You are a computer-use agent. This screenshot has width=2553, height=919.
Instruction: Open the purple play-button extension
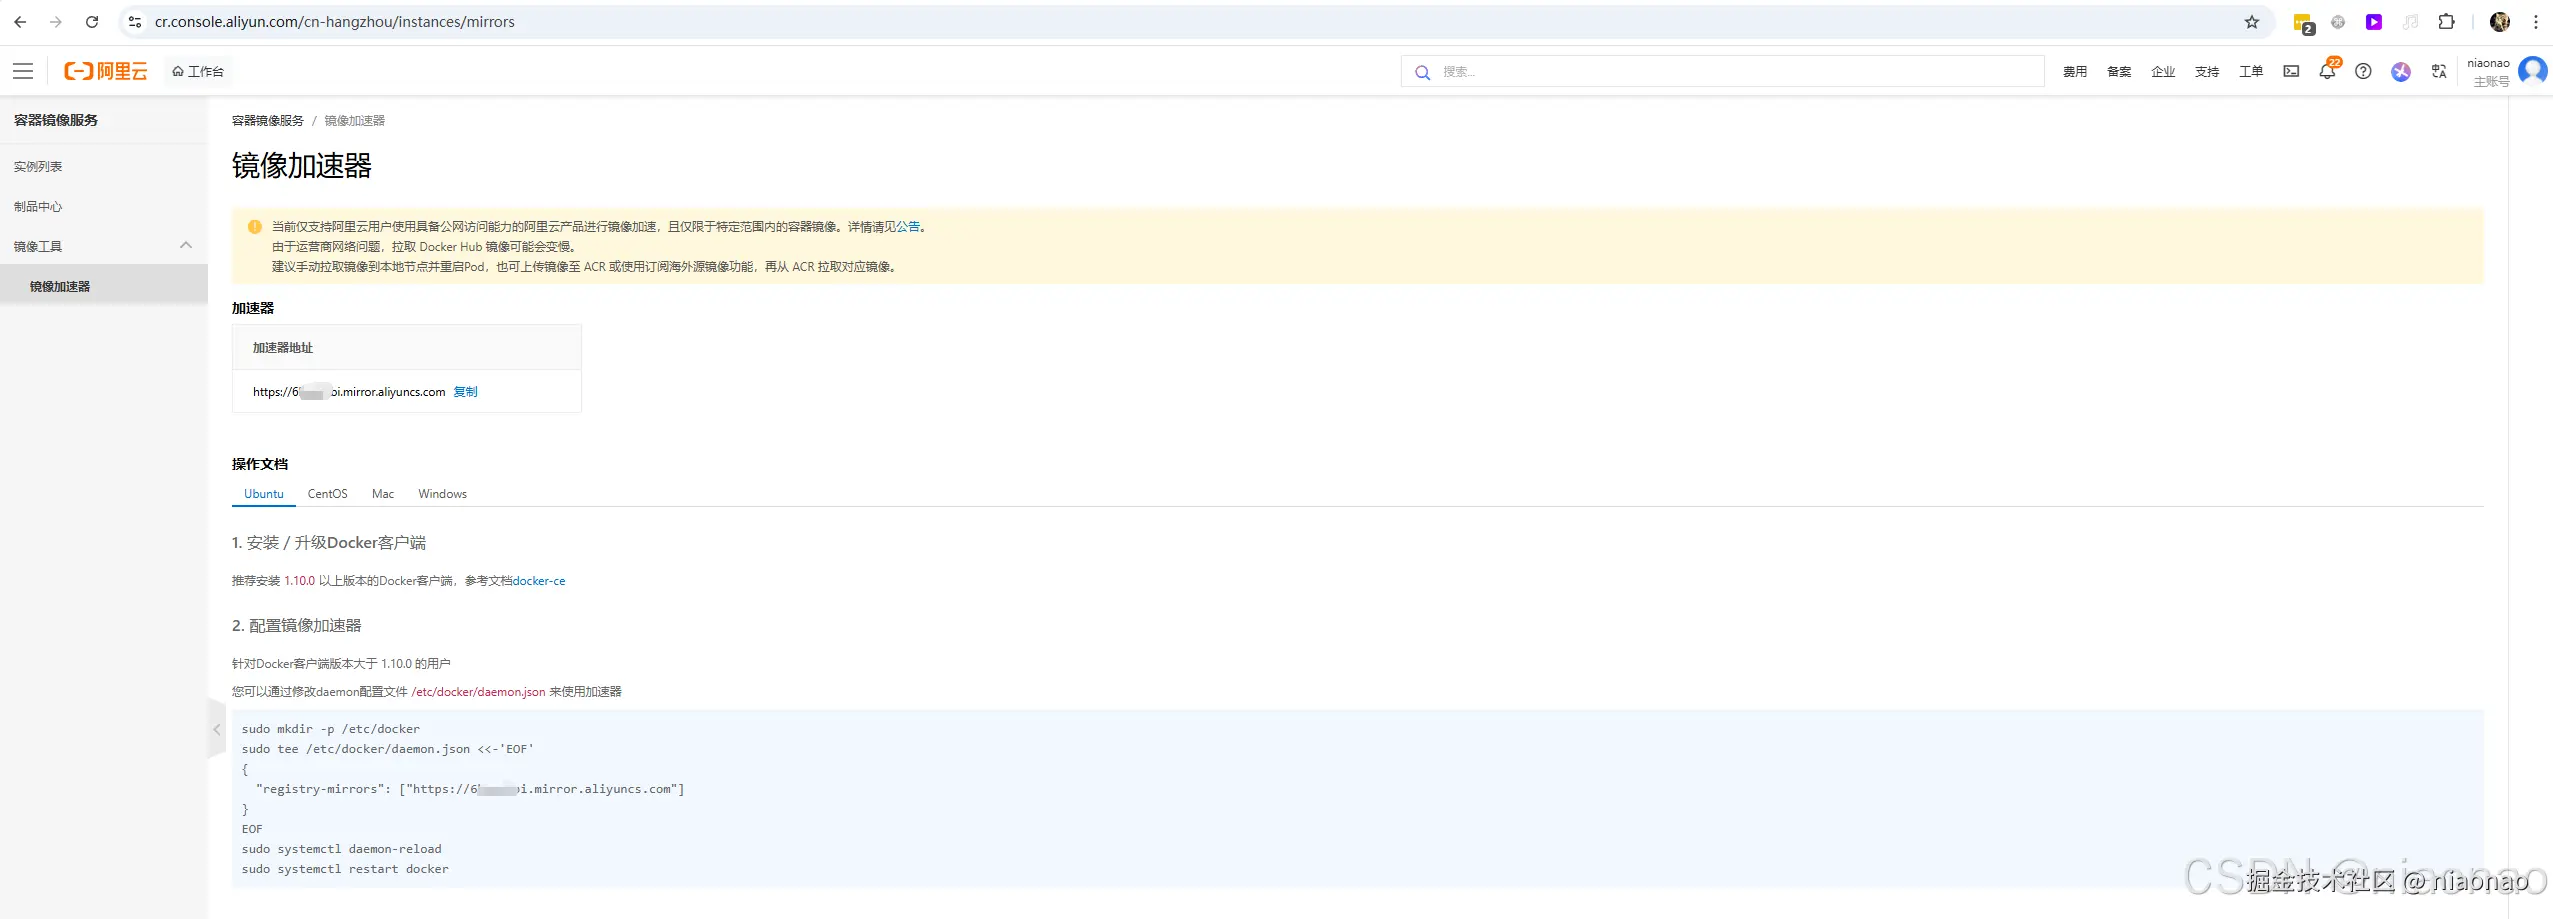coord(2374,22)
